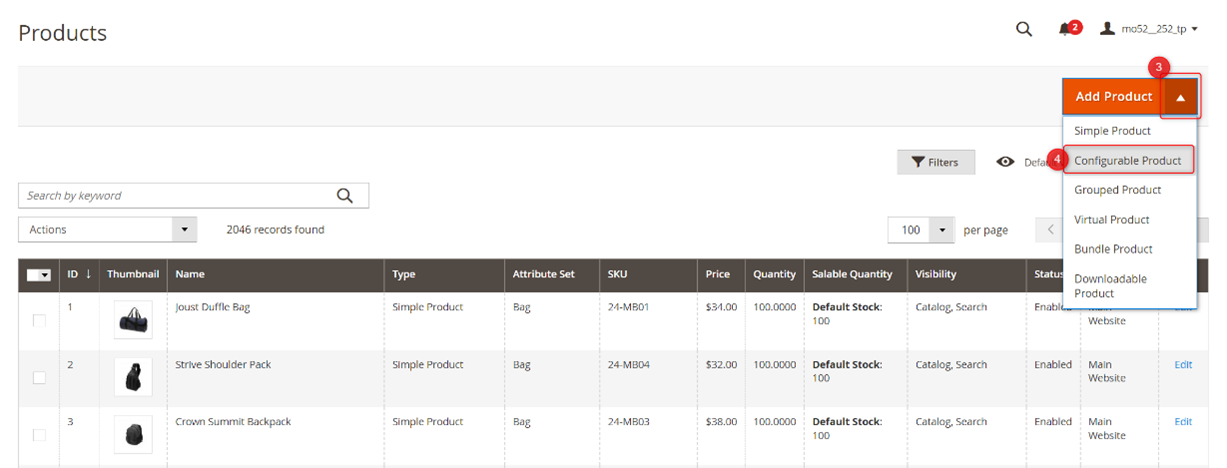The width and height of the screenshot is (1227, 468).
Task: Open the Actions dropdown
Action: click(x=107, y=230)
